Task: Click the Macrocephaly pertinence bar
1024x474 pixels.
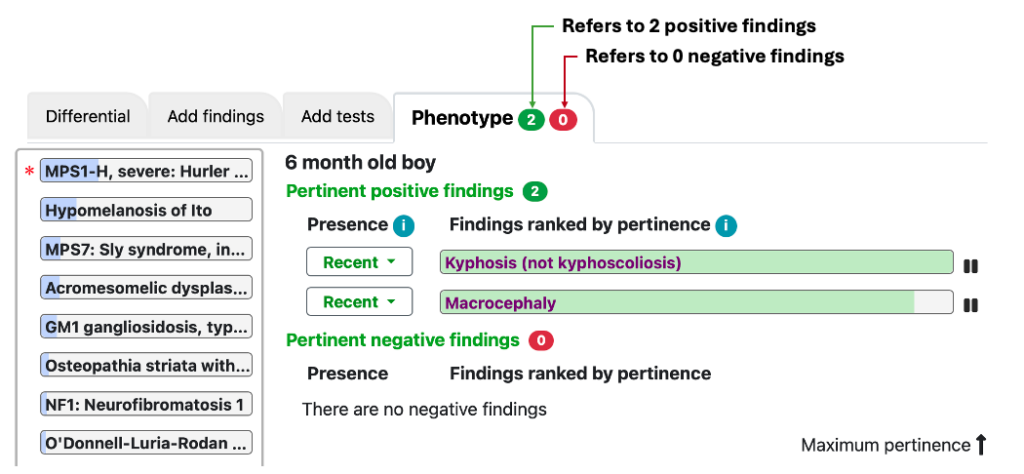Action: (696, 302)
